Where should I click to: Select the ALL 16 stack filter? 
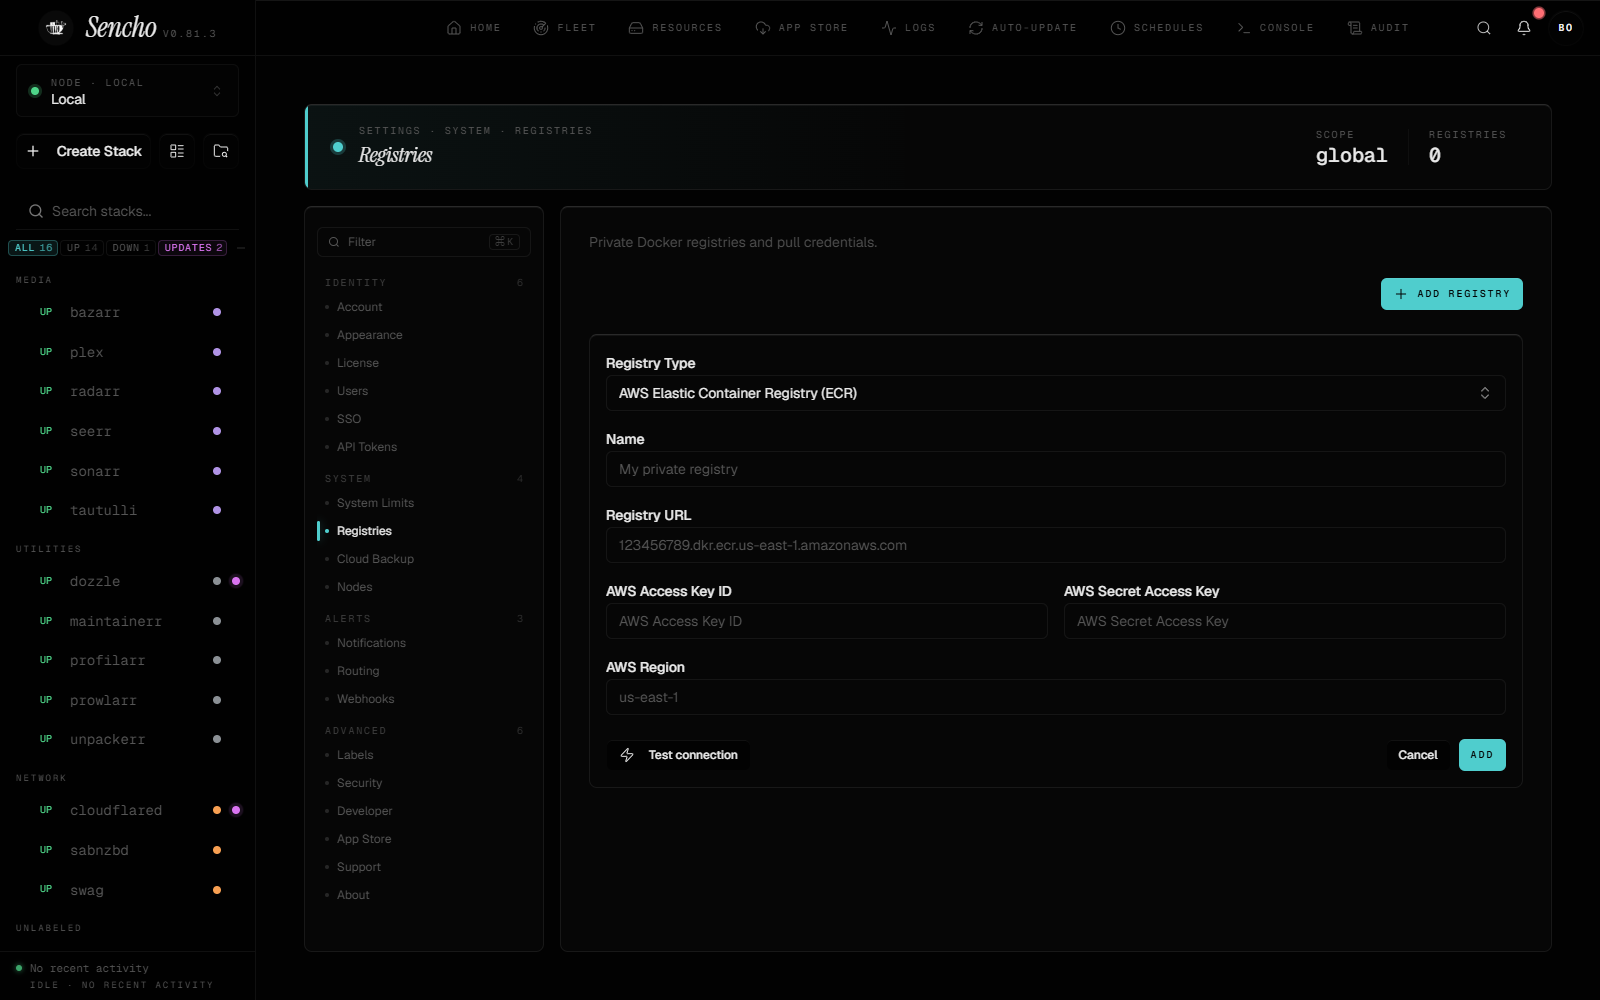click(x=33, y=248)
